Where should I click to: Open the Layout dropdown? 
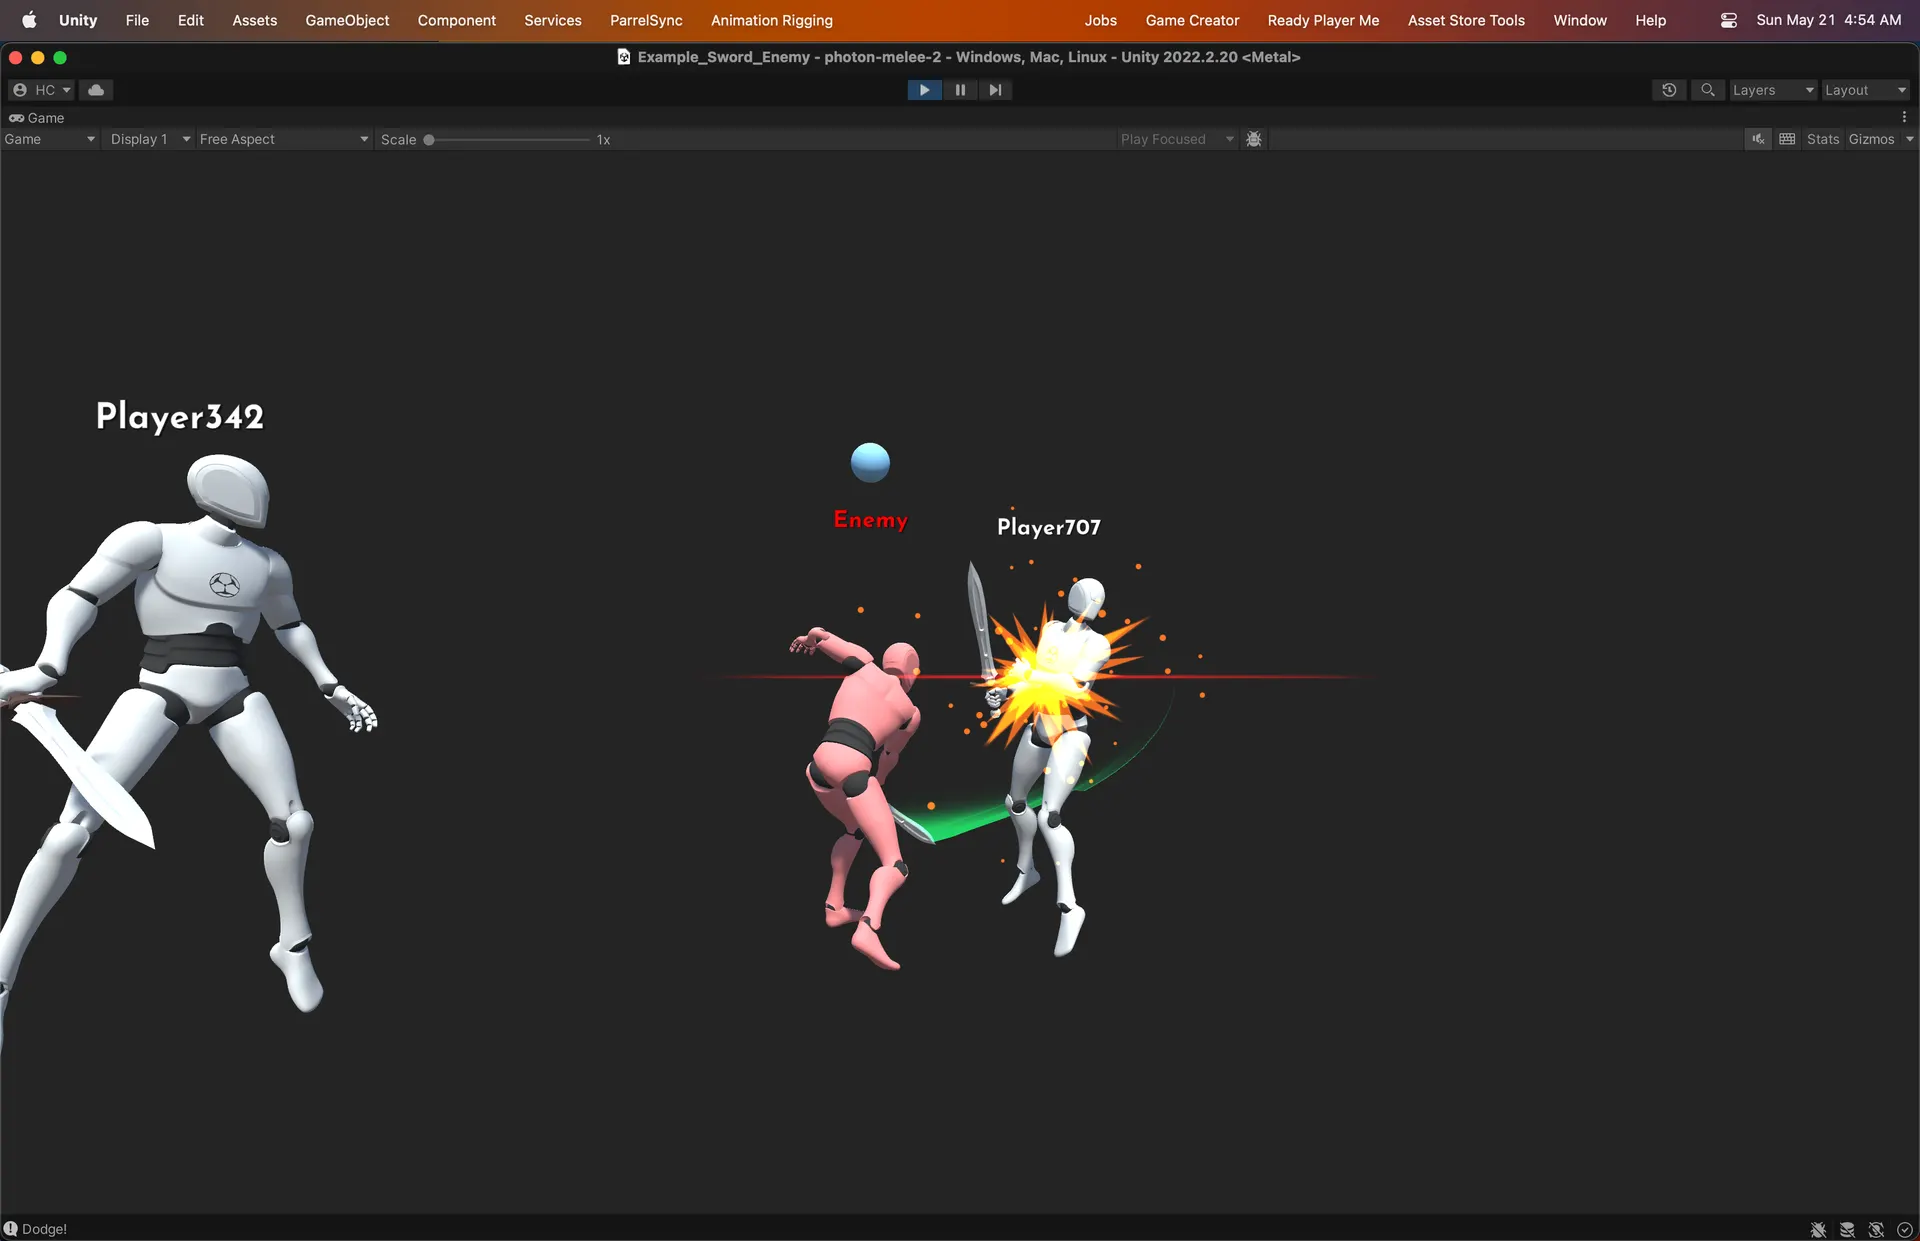1865,90
